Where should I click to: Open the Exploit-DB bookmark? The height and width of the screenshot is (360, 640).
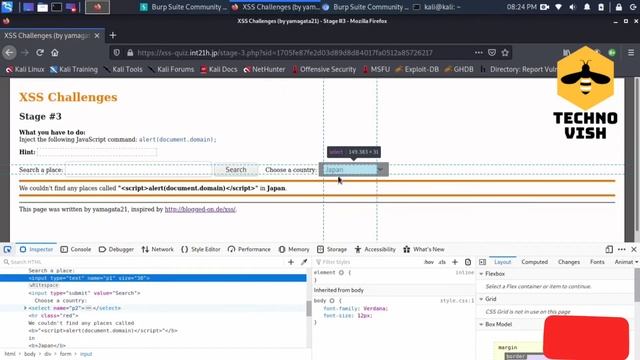click(417, 69)
